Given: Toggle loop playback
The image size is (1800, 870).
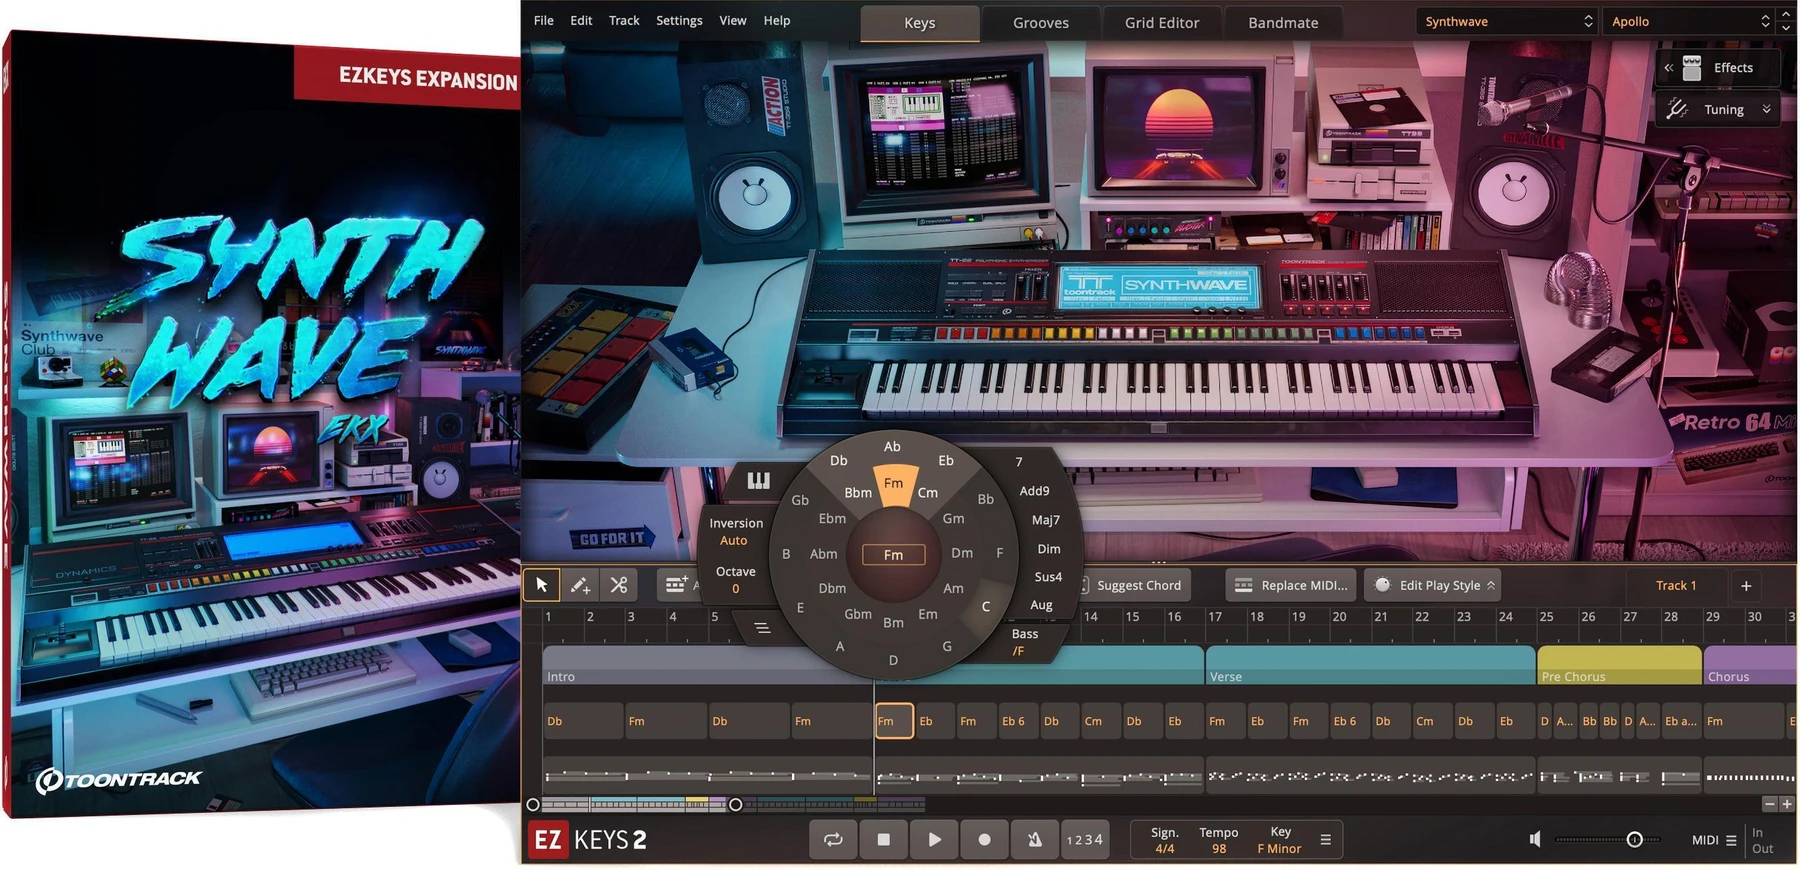Looking at the screenshot, I should click(833, 840).
